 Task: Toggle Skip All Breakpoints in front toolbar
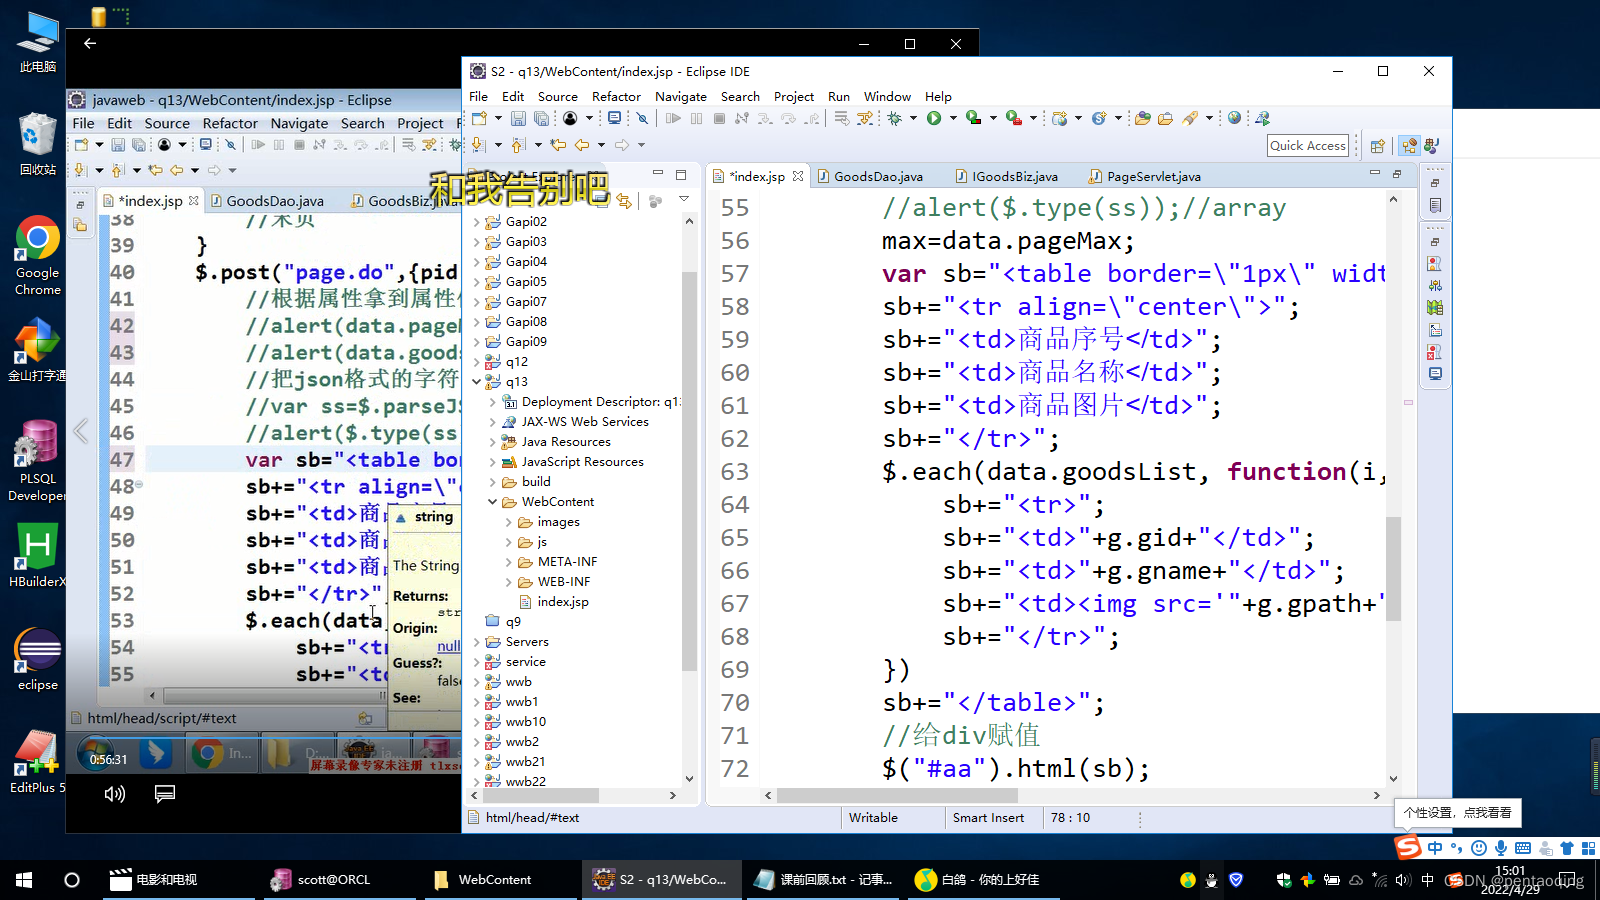click(x=642, y=118)
